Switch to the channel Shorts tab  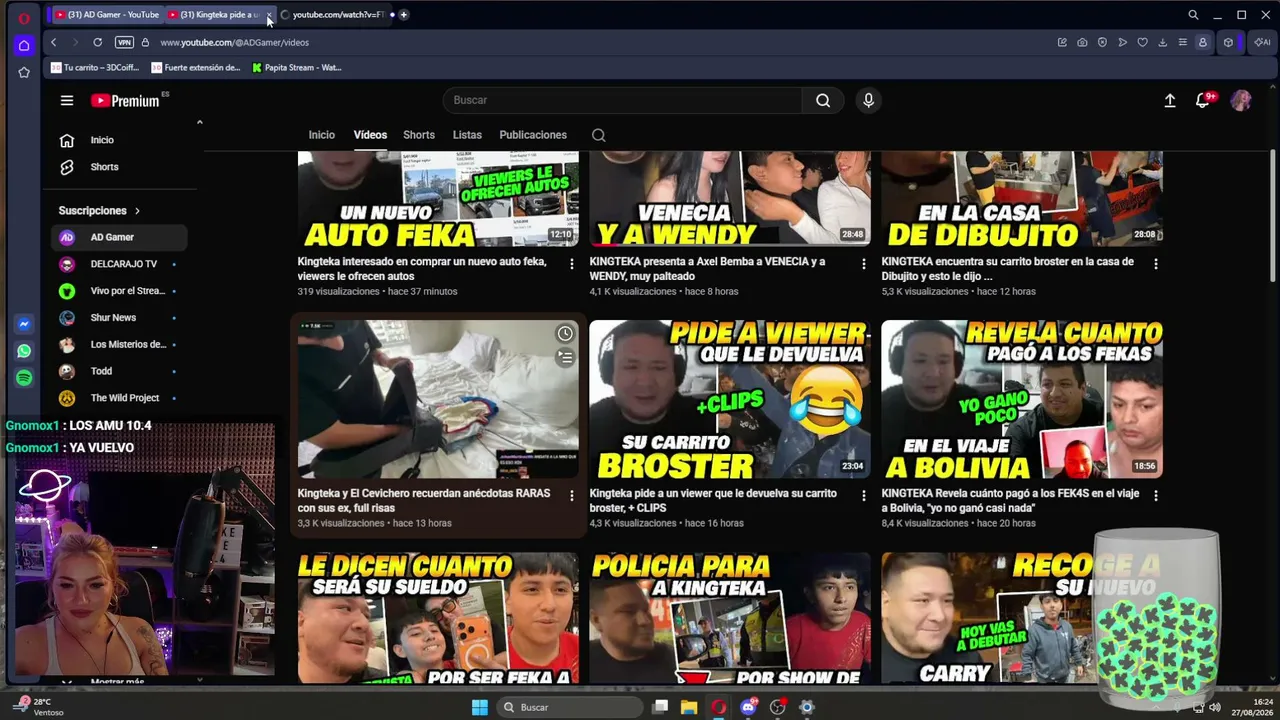(x=419, y=135)
